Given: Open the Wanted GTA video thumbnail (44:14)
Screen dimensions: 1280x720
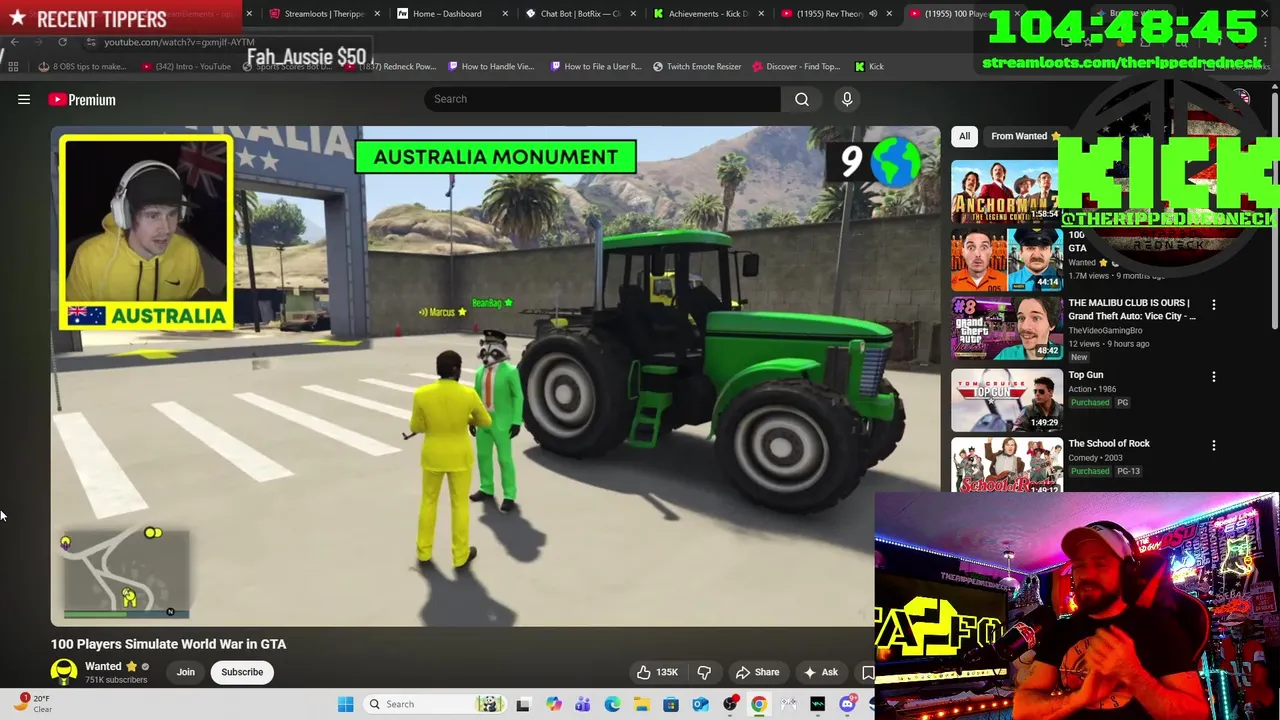Looking at the screenshot, I should pyautogui.click(x=1006, y=259).
